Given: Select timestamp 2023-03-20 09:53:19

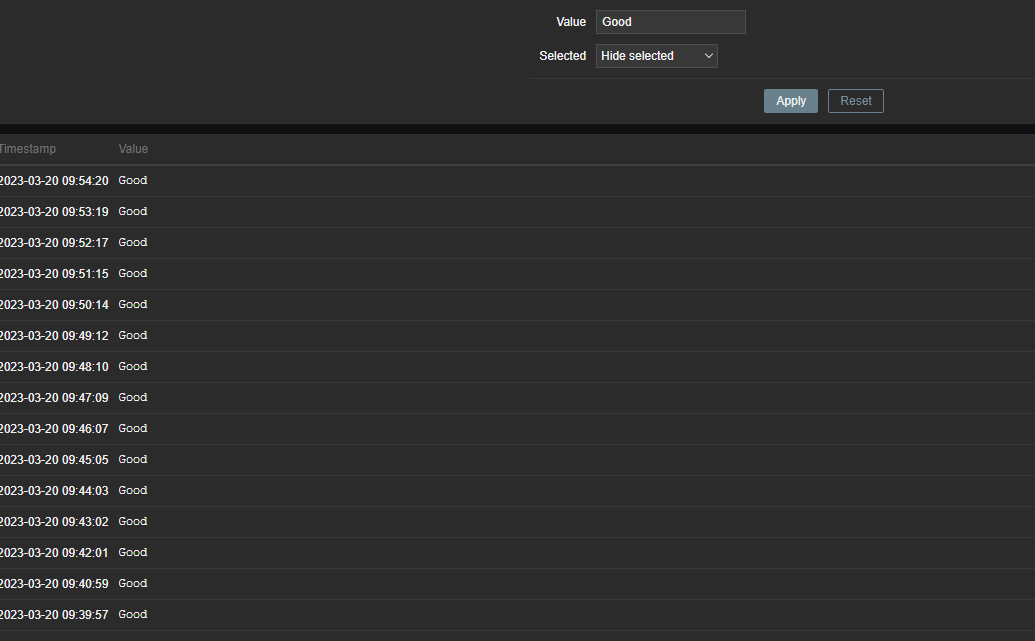Looking at the screenshot, I should [x=54, y=212].
